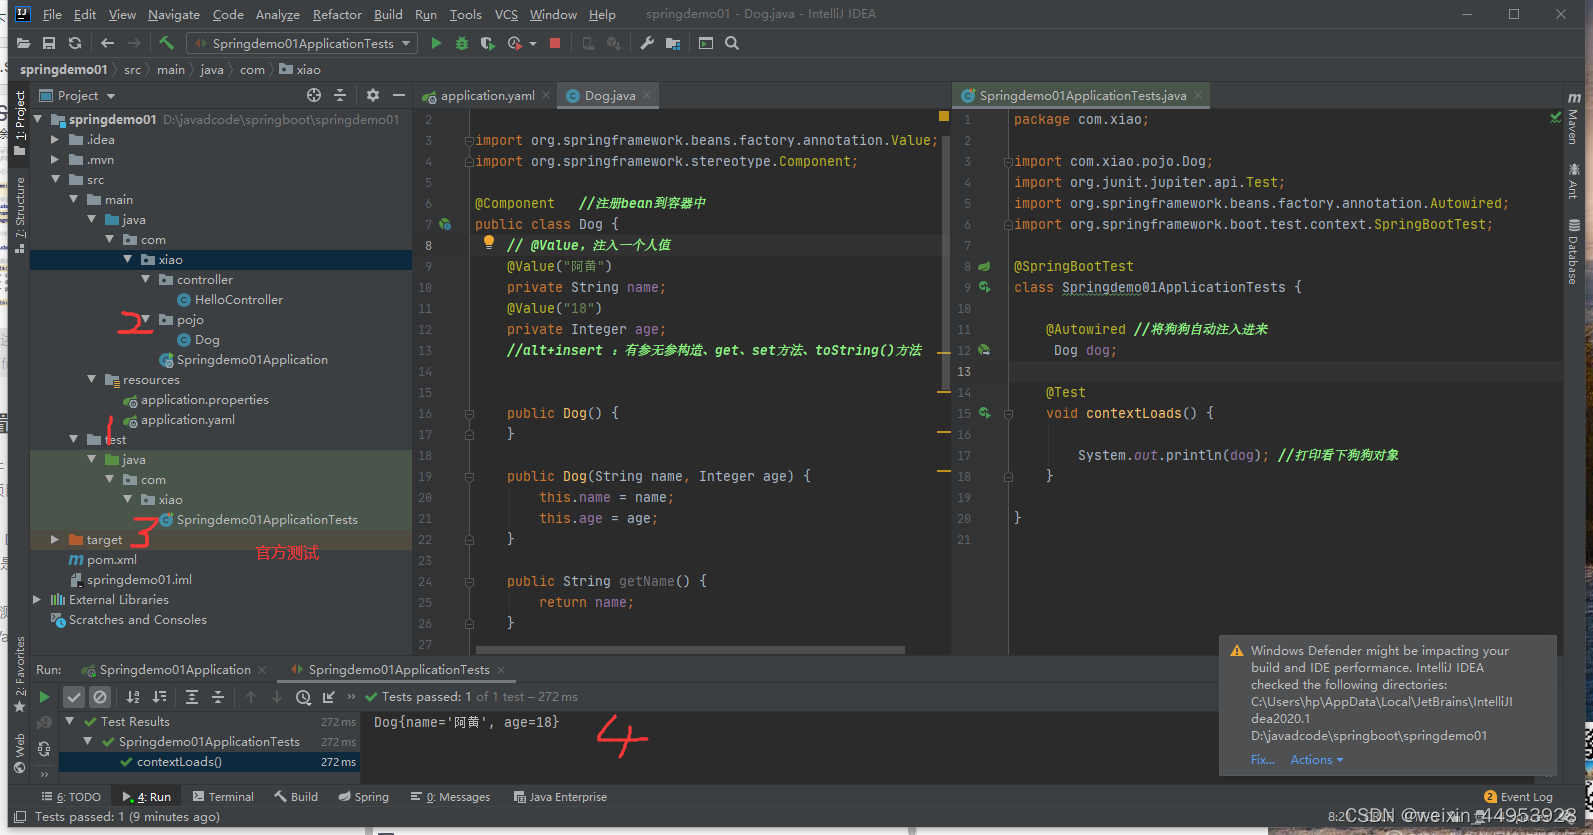The width and height of the screenshot is (1593, 835).
Task: Run with coverage shield icon
Action: click(487, 44)
